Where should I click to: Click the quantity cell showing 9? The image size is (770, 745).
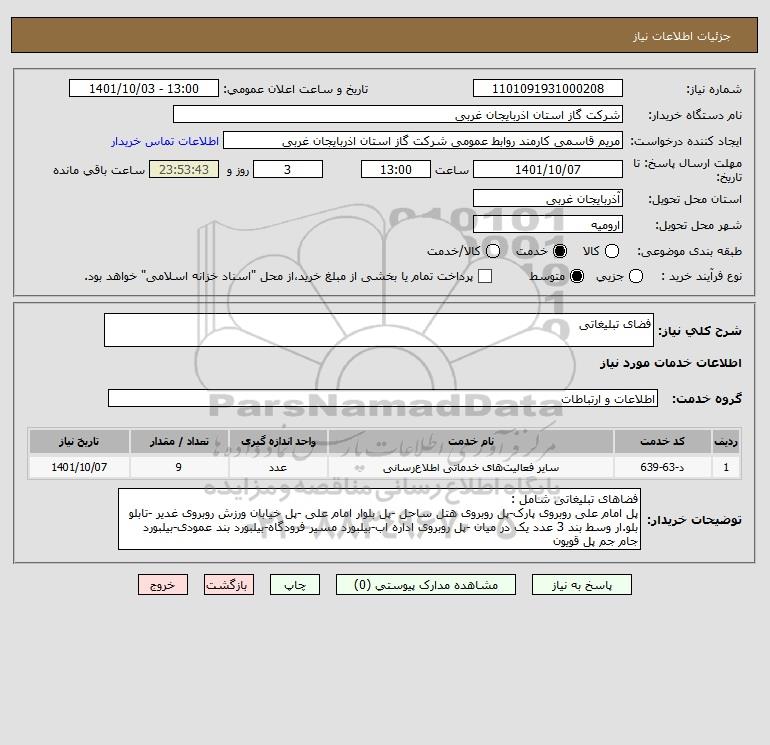pyautogui.click(x=179, y=467)
